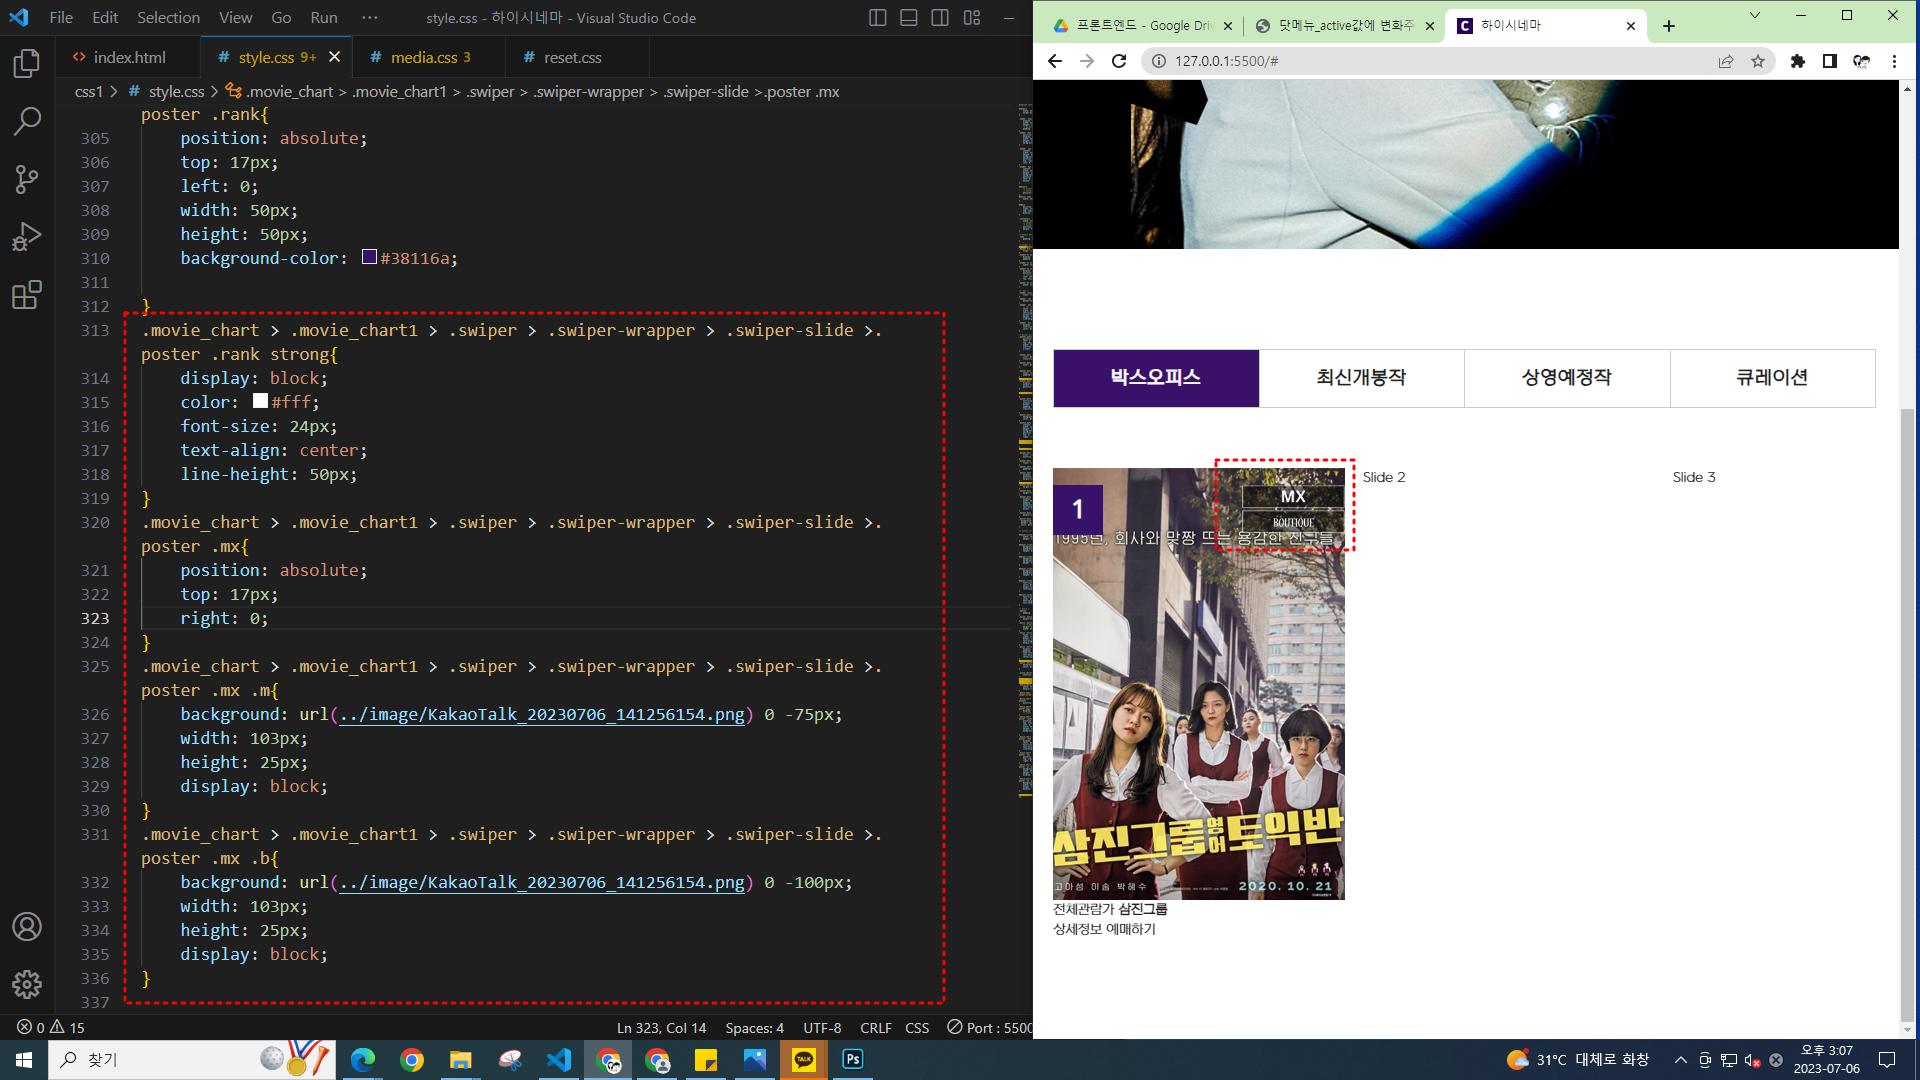The height and width of the screenshot is (1080, 1920).
Task: Open the Source Control view
Action: click(27, 179)
